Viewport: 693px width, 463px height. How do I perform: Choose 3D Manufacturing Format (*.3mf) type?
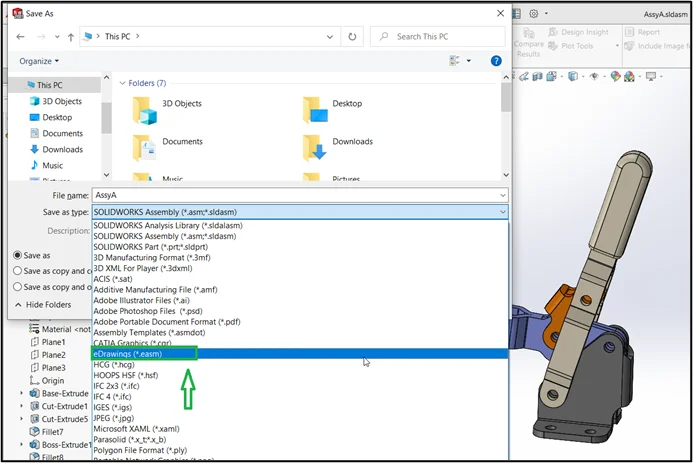pos(300,257)
